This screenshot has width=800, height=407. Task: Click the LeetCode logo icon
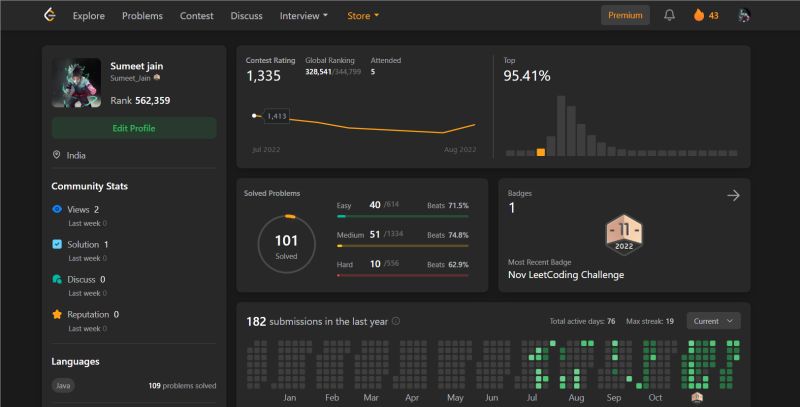[x=49, y=15]
